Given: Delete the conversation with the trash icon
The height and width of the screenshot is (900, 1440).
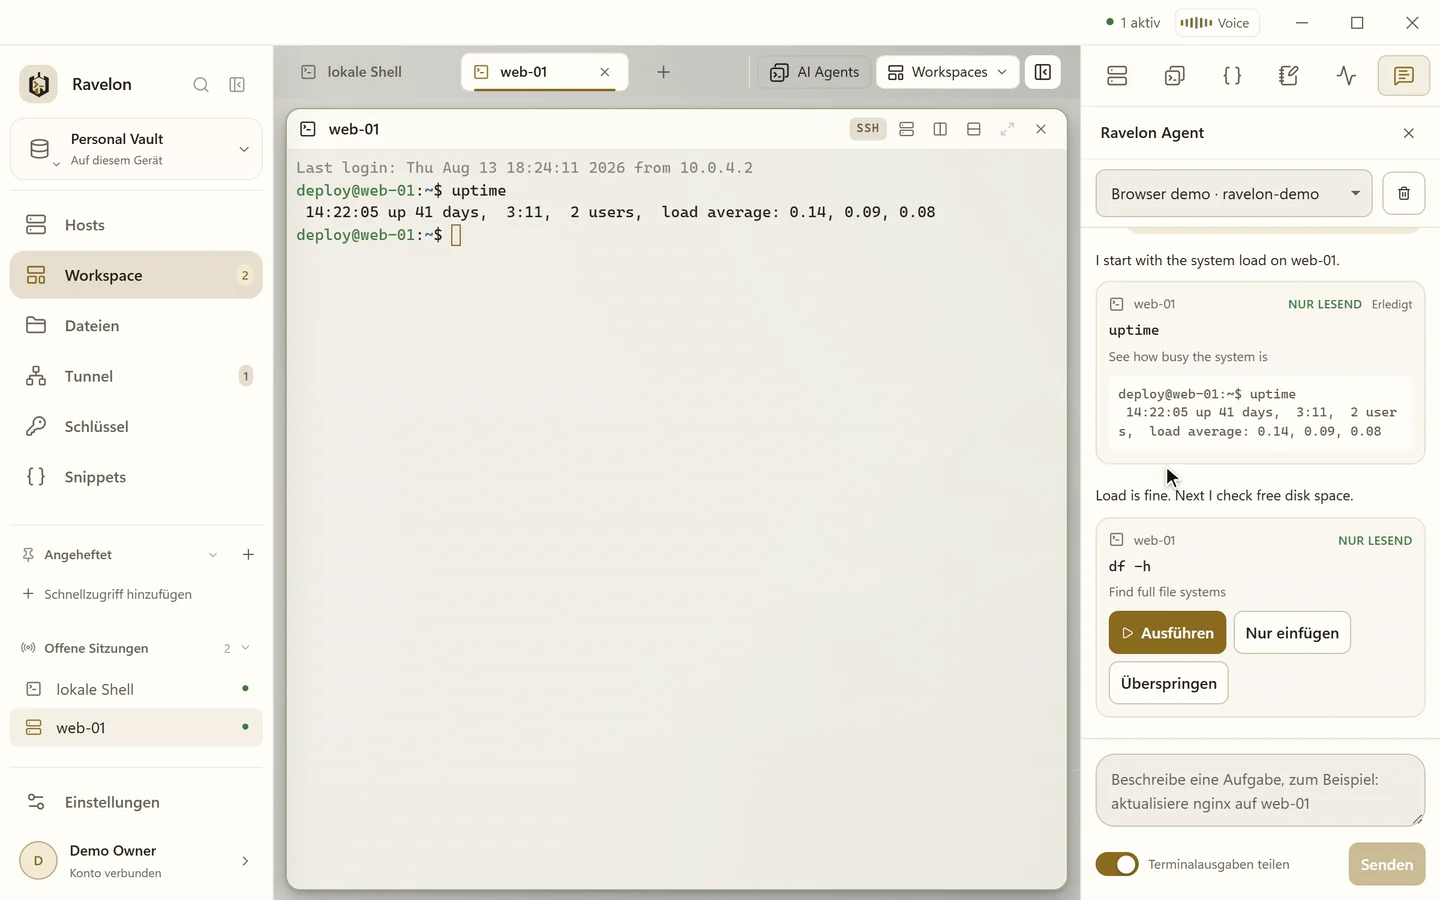Looking at the screenshot, I should [1404, 194].
